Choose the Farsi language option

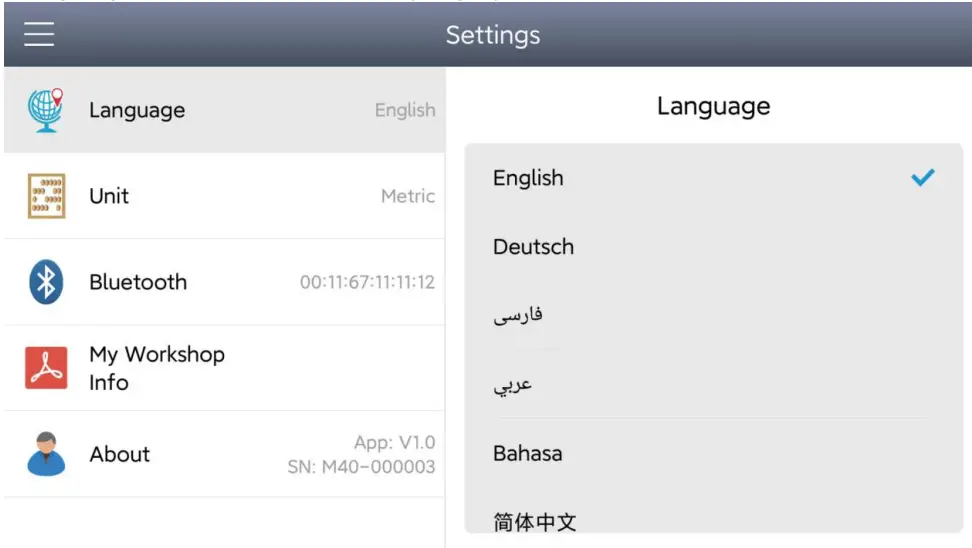click(714, 316)
